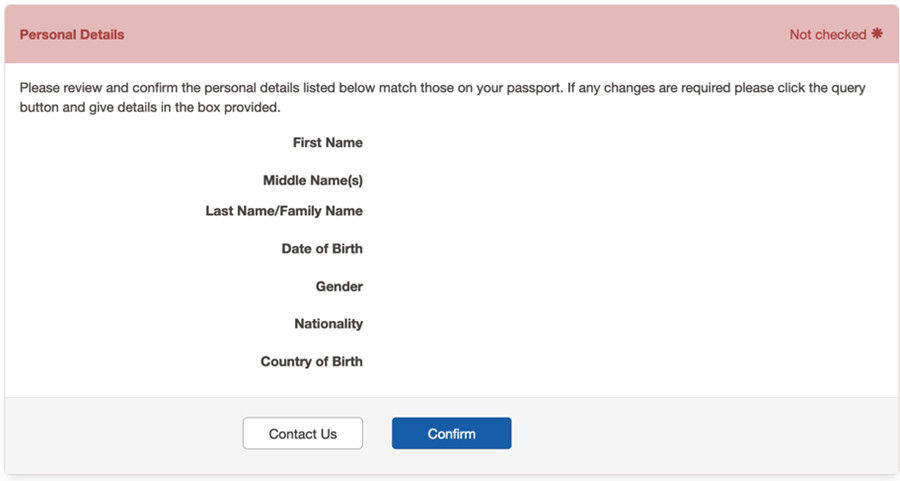The image size is (900, 481).
Task: Click the Middle Name(s) label
Action: click(312, 181)
